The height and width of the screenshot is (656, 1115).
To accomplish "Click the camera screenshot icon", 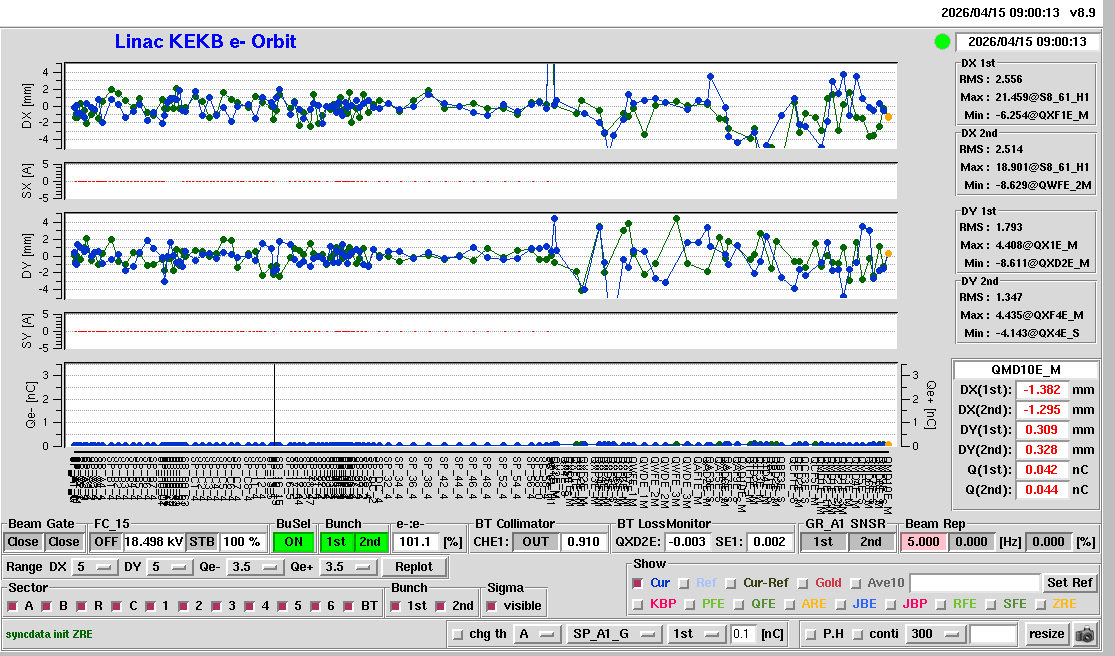I will 1084,634.
